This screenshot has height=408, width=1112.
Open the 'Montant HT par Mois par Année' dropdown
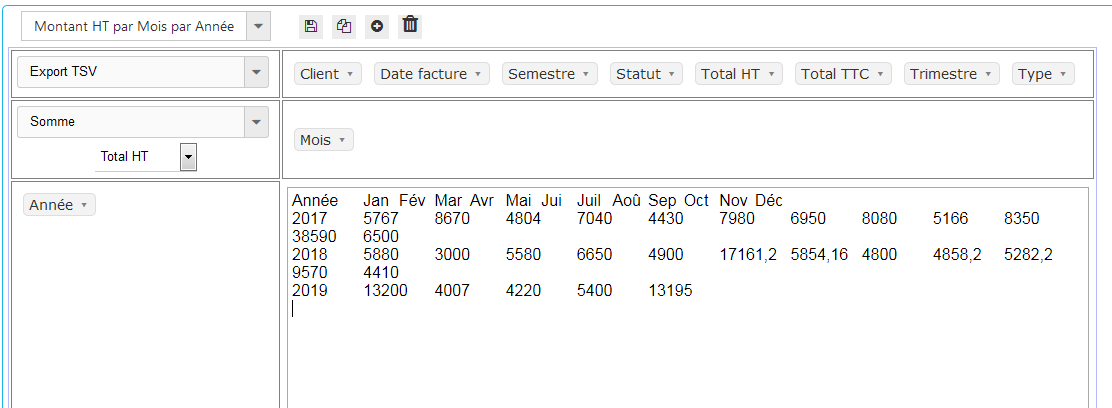(258, 27)
